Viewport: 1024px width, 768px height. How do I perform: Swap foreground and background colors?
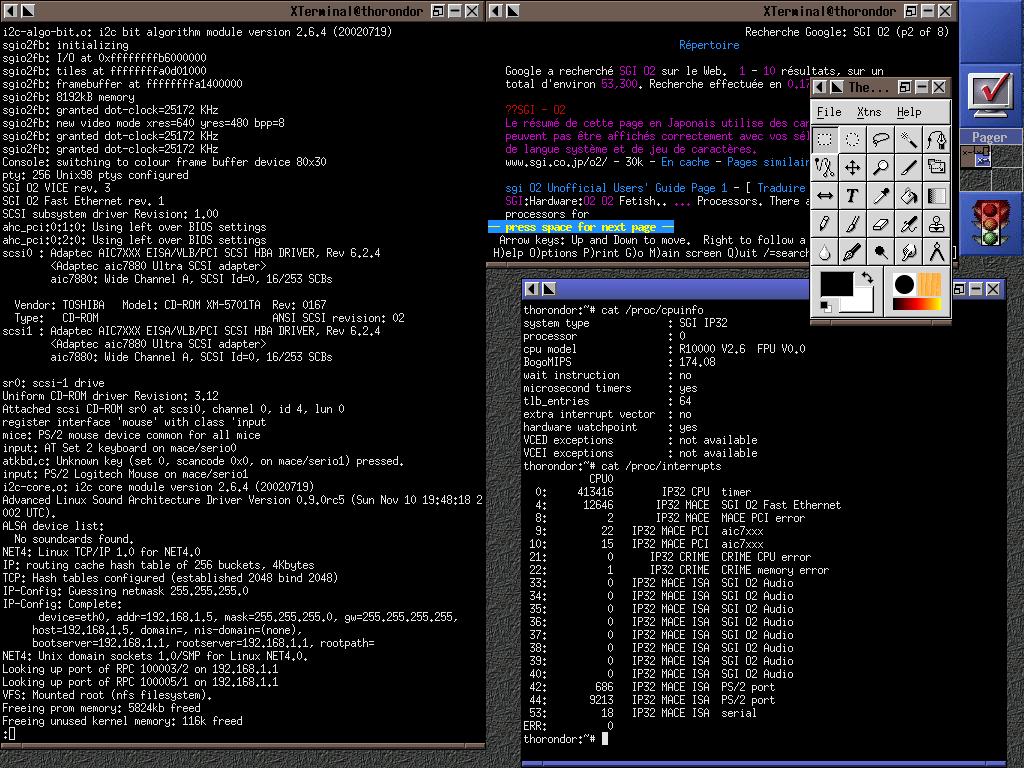pyautogui.click(x=866, y=277)
